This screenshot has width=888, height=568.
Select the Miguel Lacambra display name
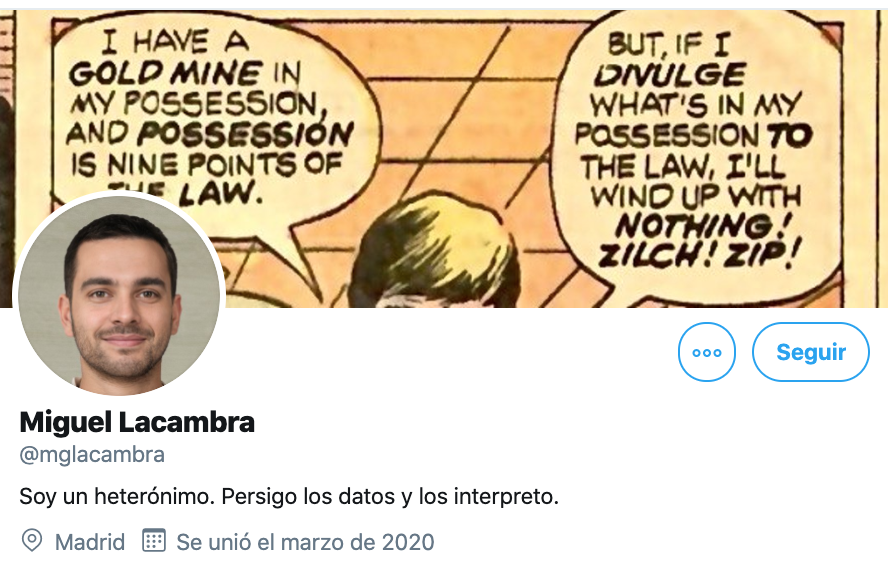point(137,422)
